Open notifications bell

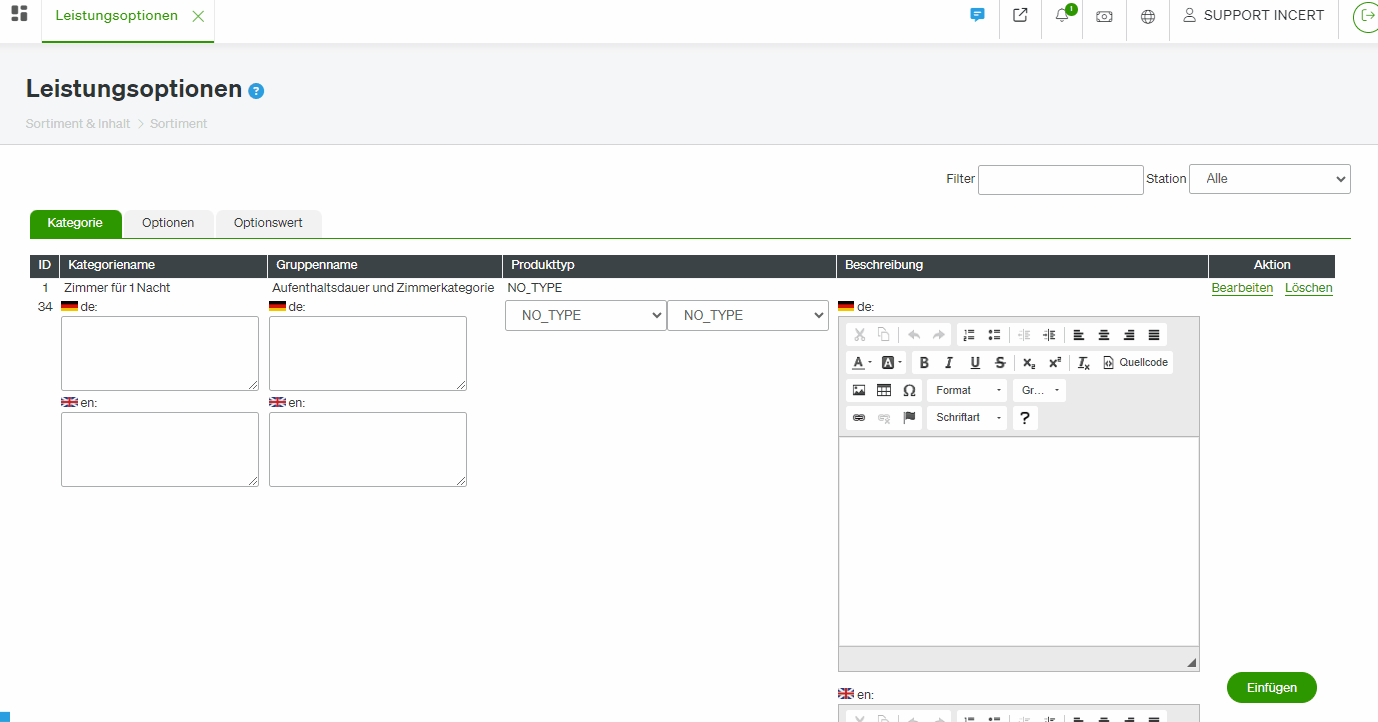(x=1062, y=15)
